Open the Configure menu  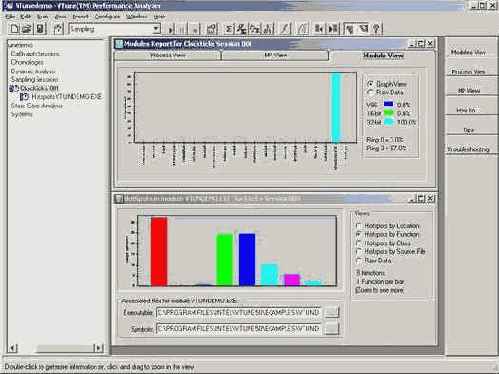click(x=107, y=16)
